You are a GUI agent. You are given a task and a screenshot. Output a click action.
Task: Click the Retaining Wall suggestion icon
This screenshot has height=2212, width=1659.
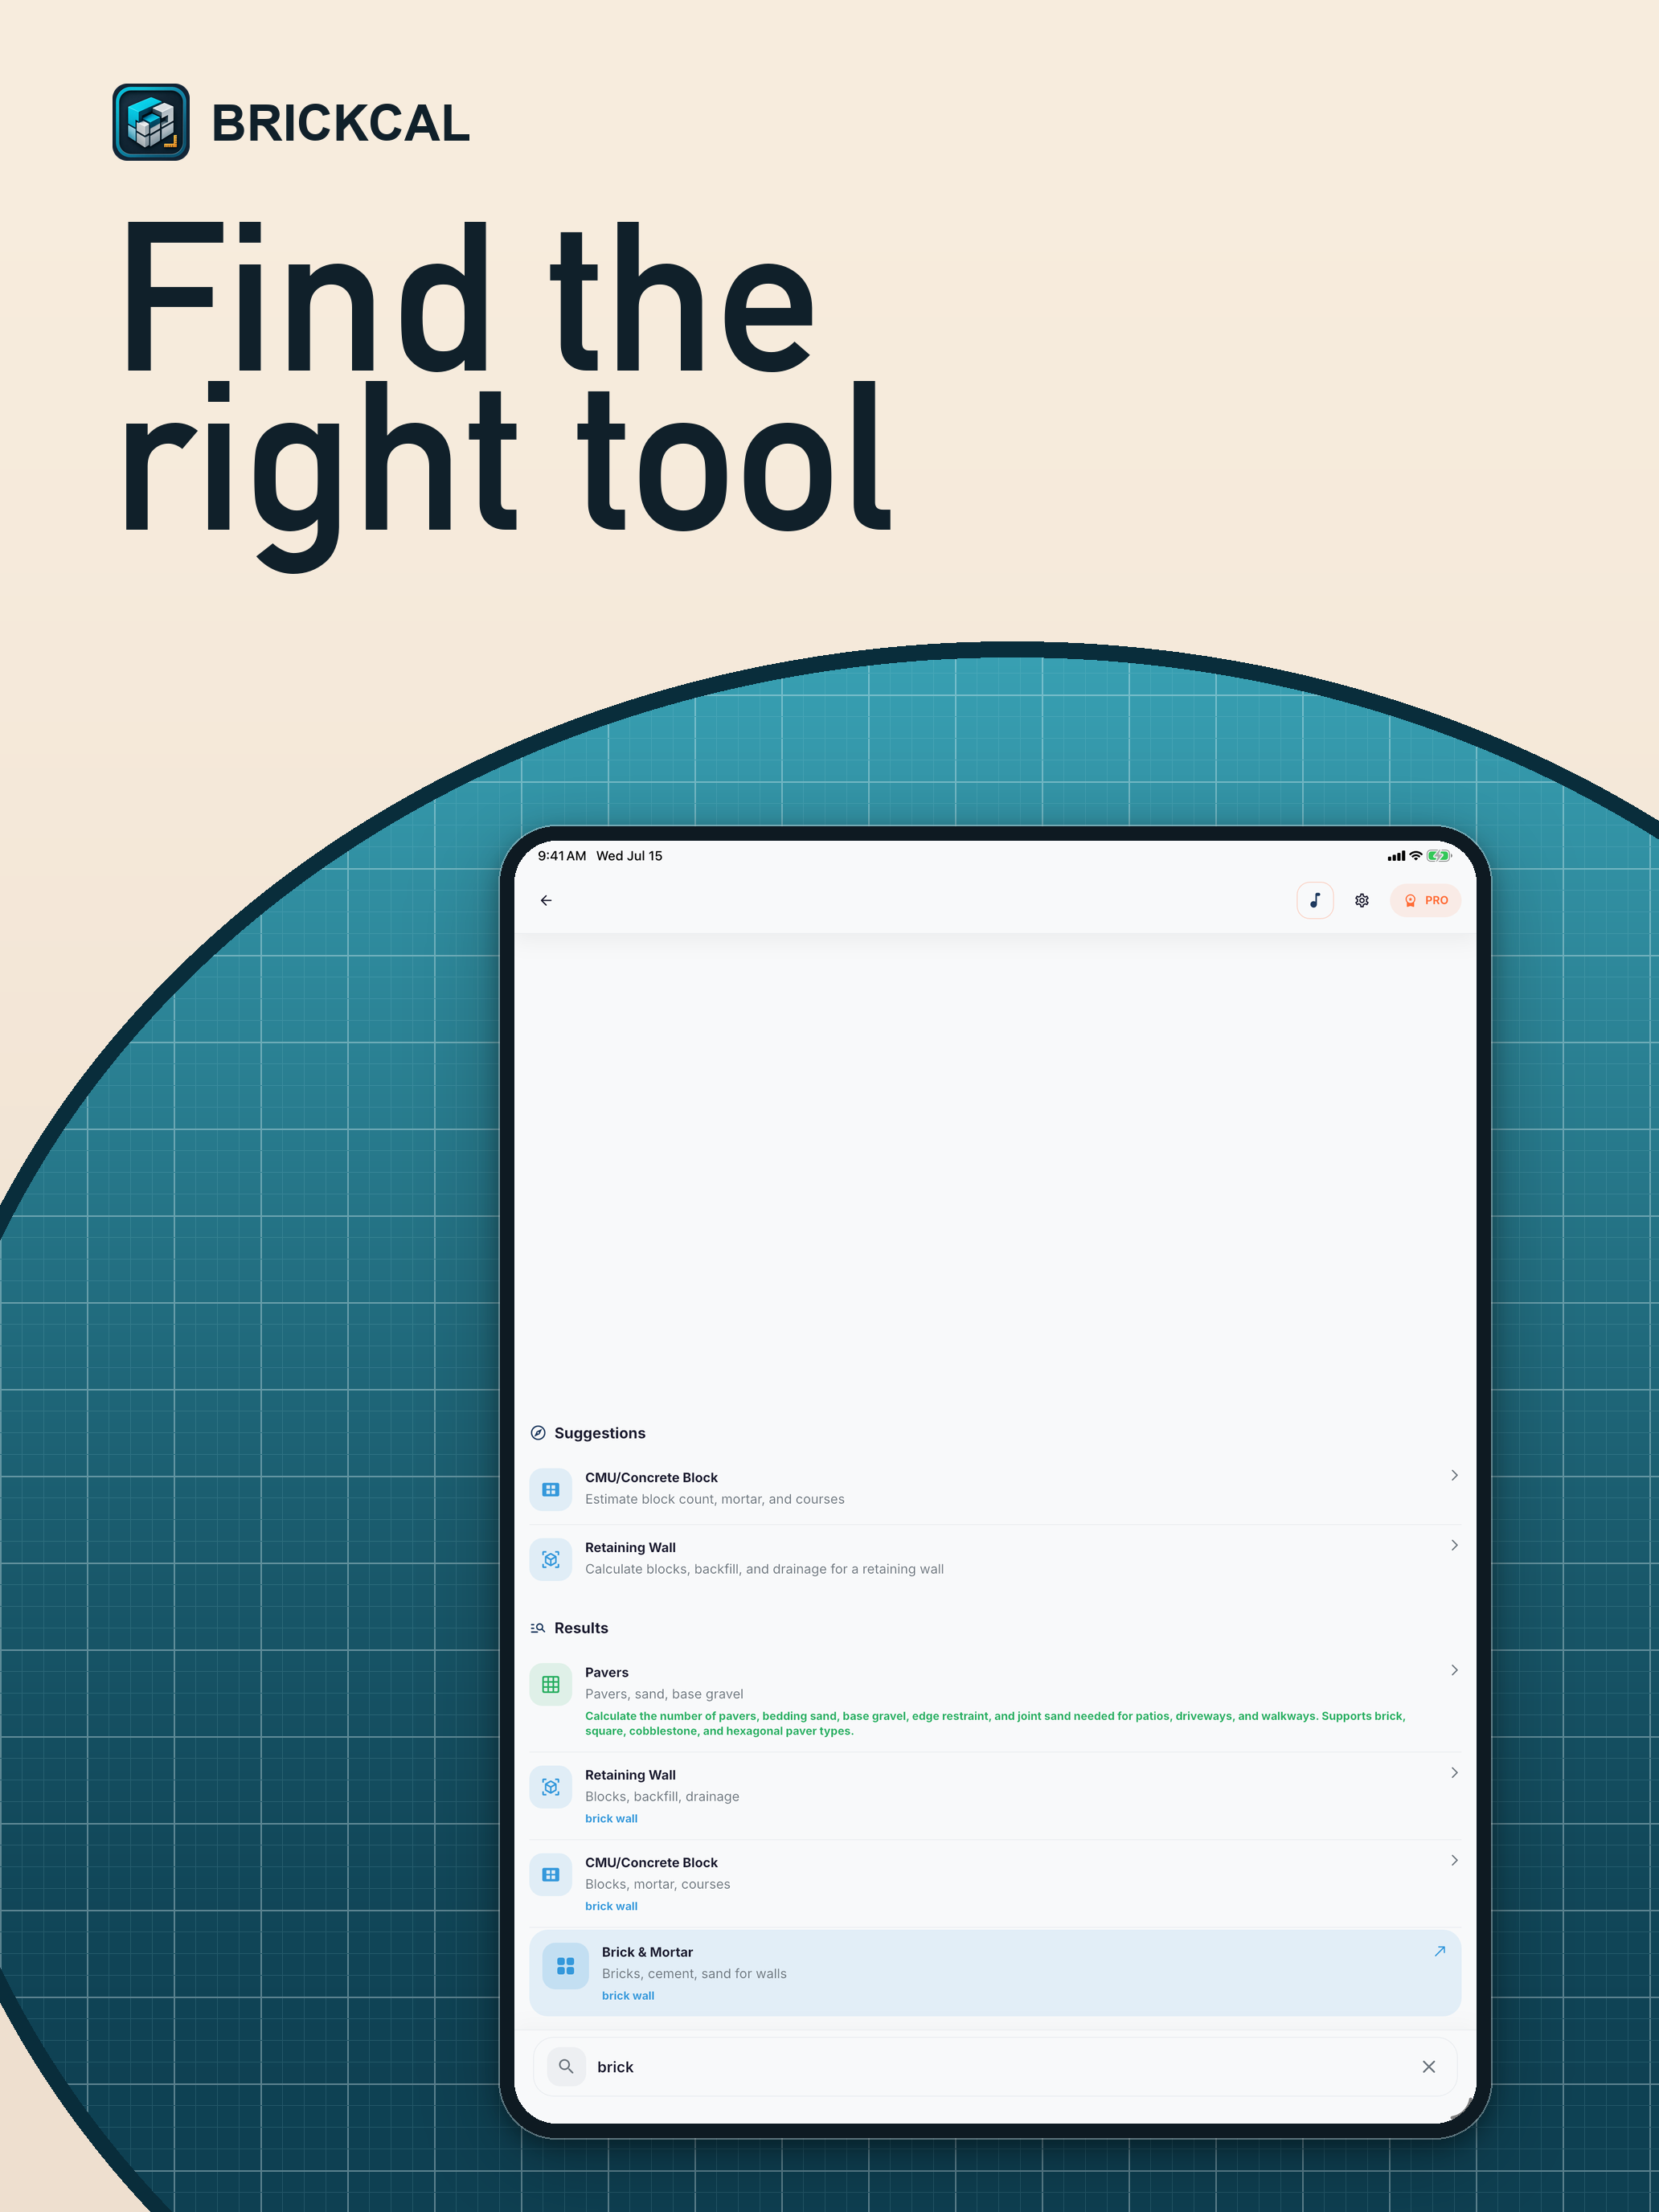(551, 1559)
